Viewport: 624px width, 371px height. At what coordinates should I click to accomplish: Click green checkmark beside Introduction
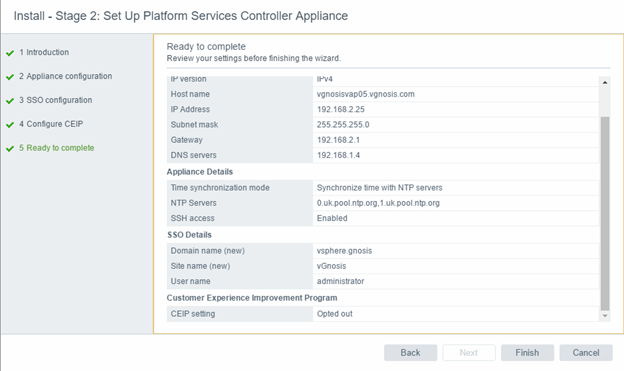coord(10,53)
